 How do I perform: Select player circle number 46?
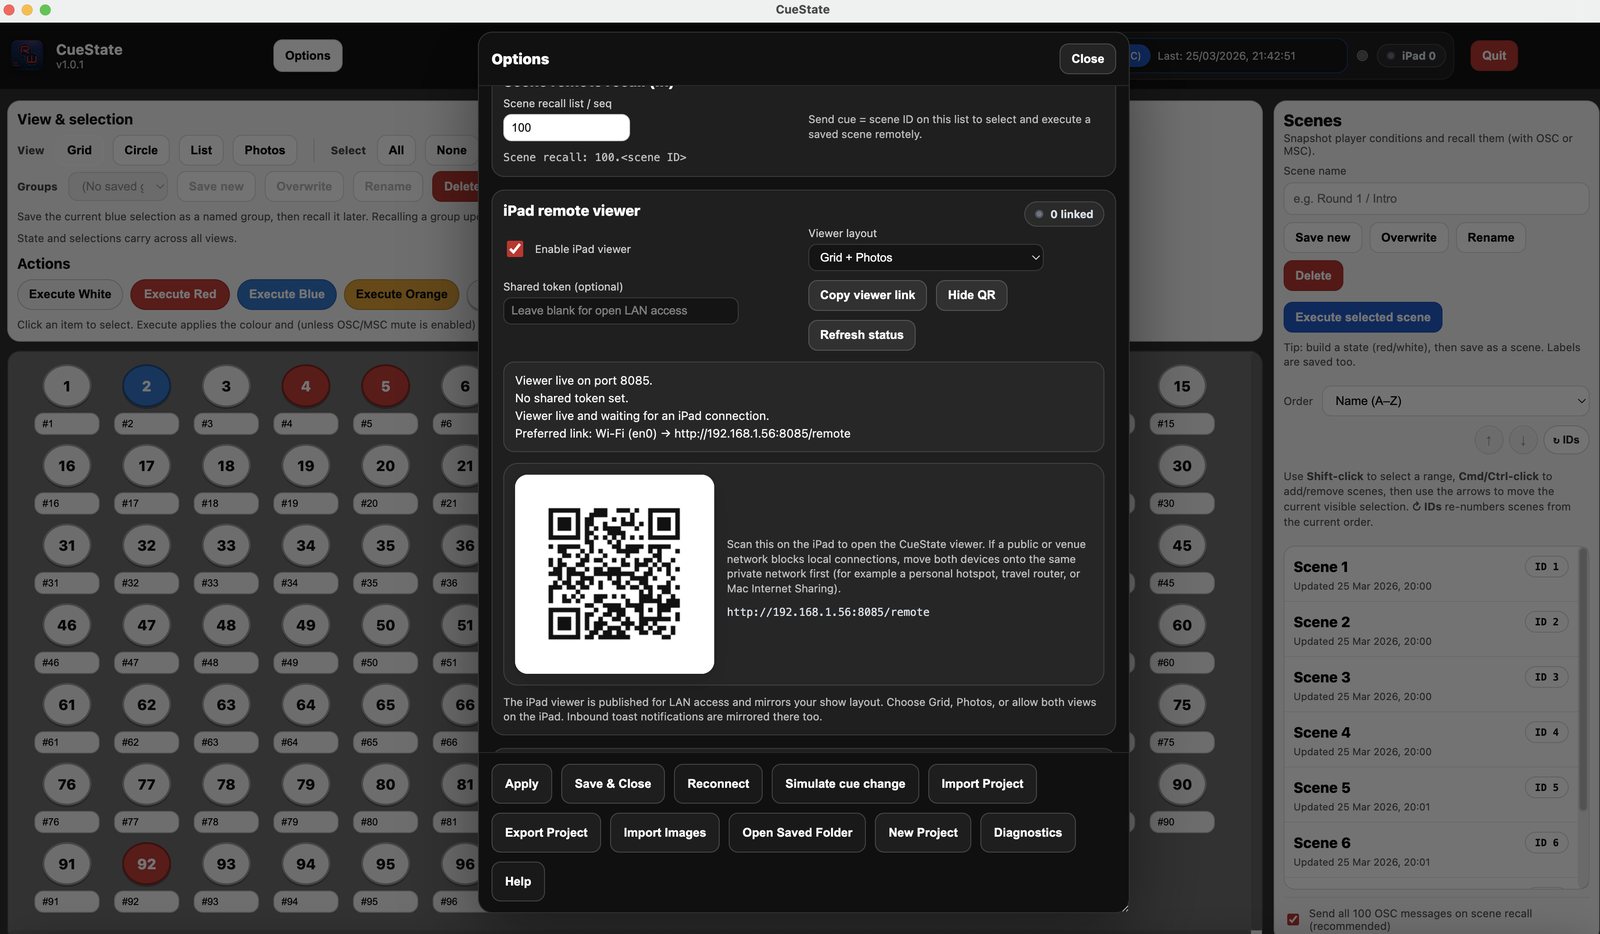[67, 625]
